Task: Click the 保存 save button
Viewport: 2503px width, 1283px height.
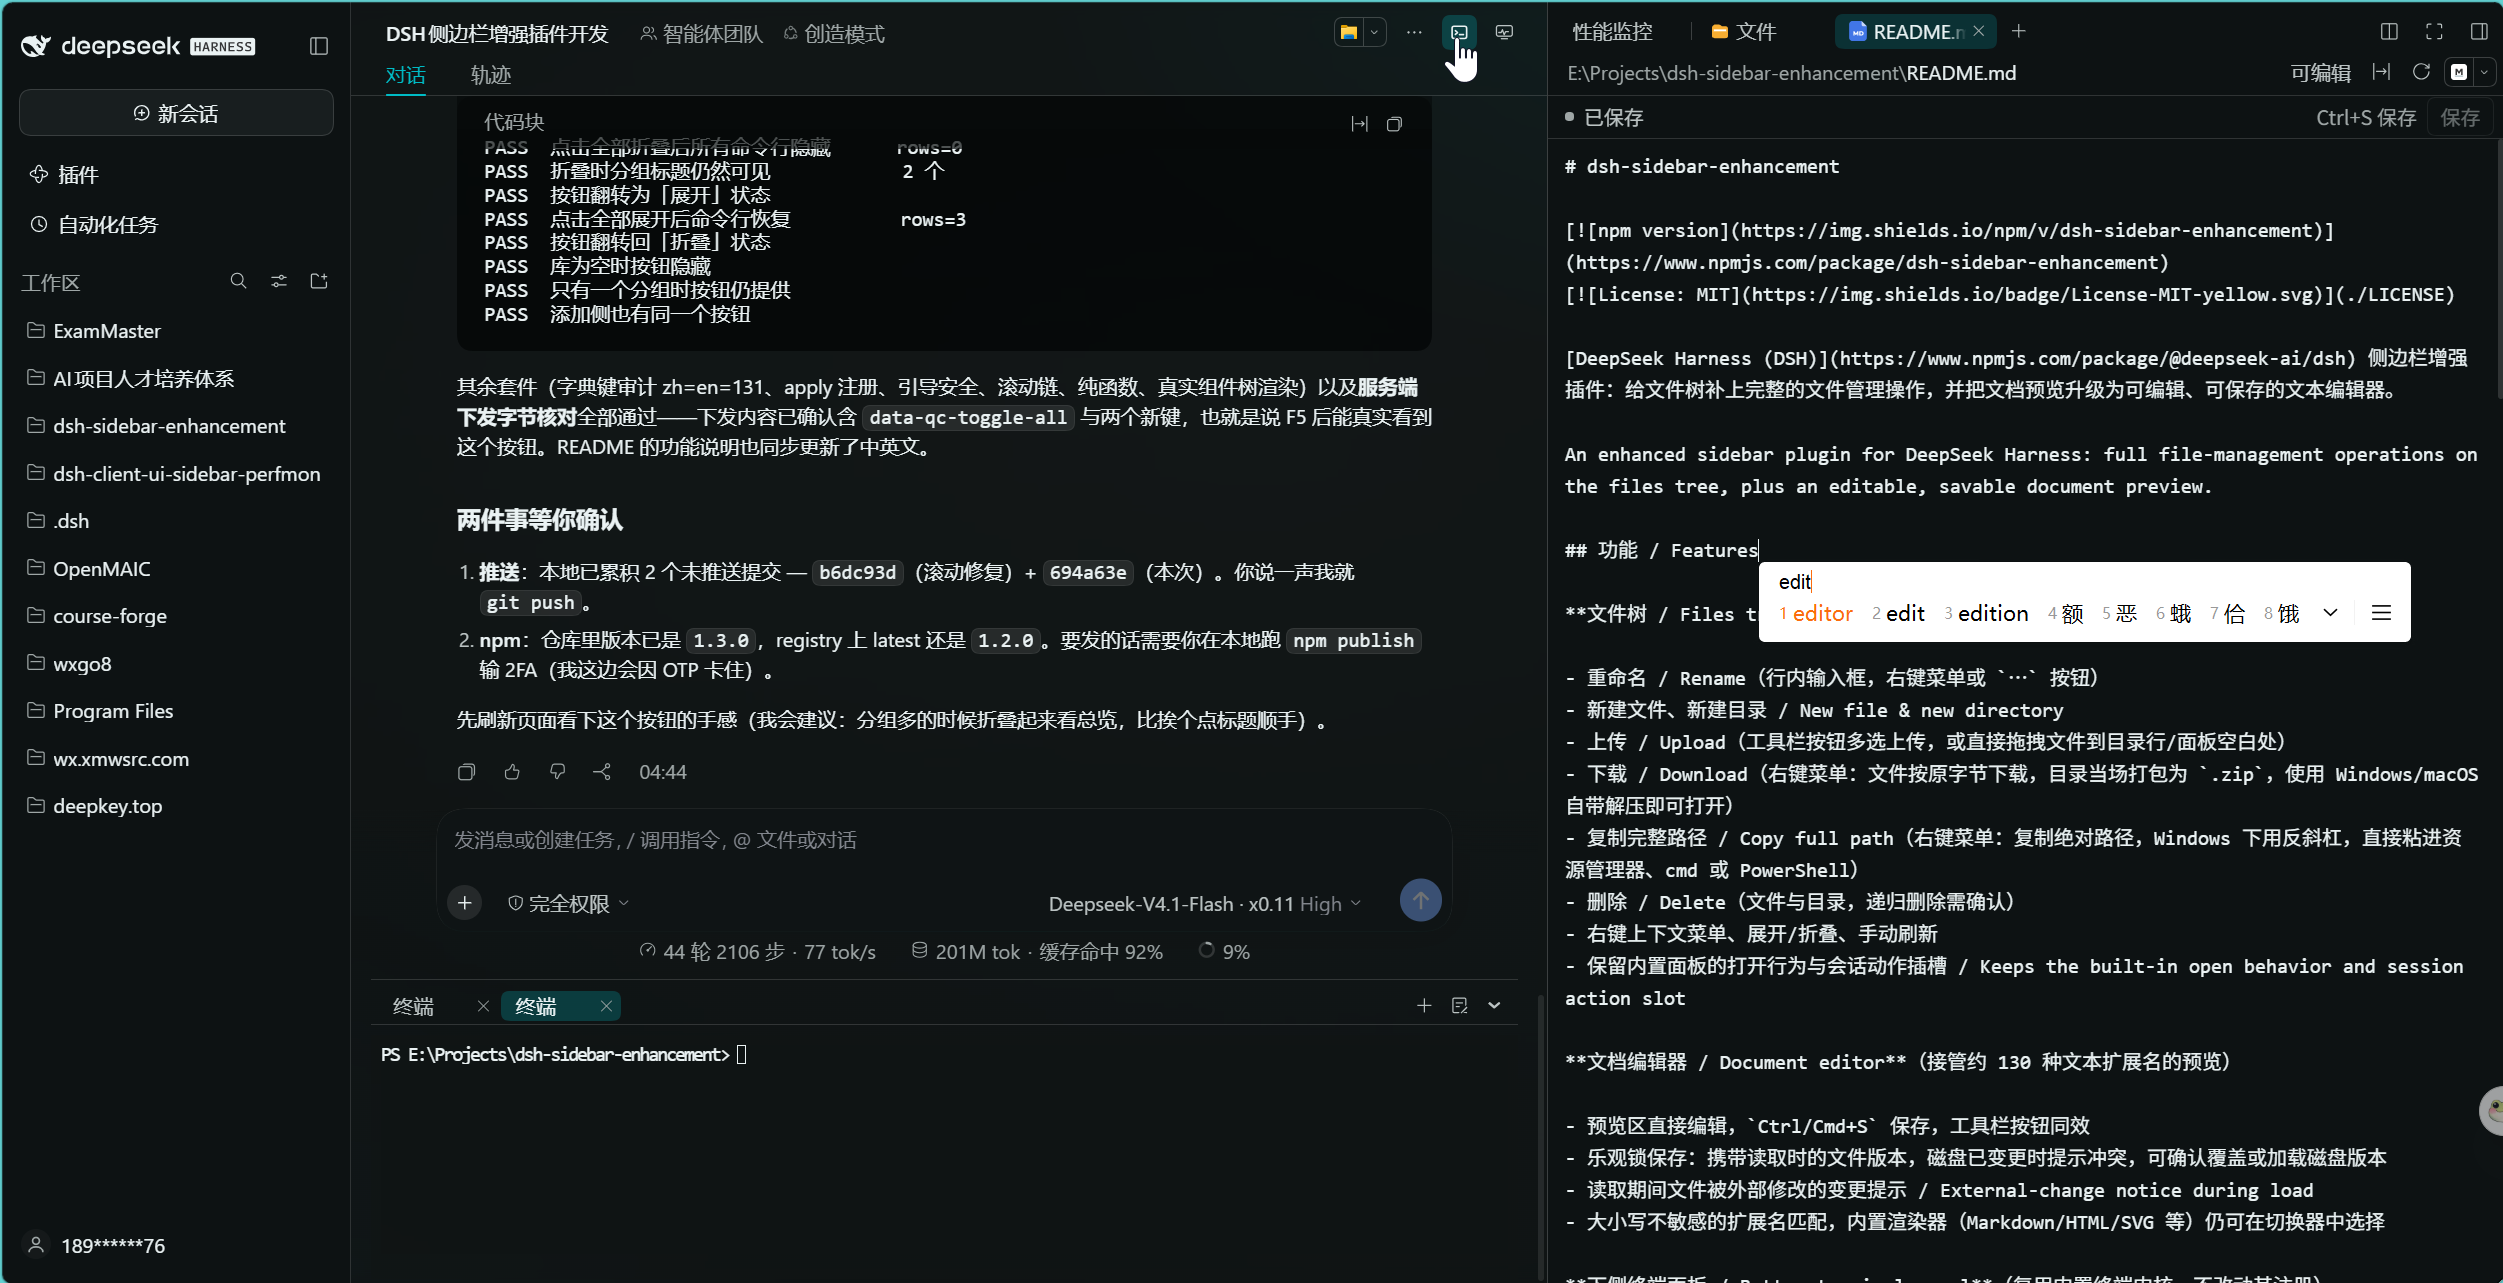Action: click(x=2459, y=118)
